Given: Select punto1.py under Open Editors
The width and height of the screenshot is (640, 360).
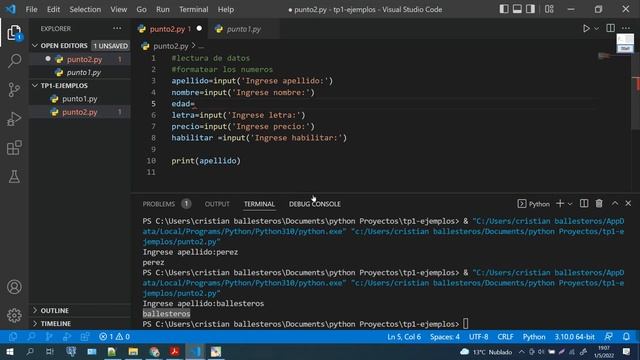Looking at the screenshot, I should [80, 72].
